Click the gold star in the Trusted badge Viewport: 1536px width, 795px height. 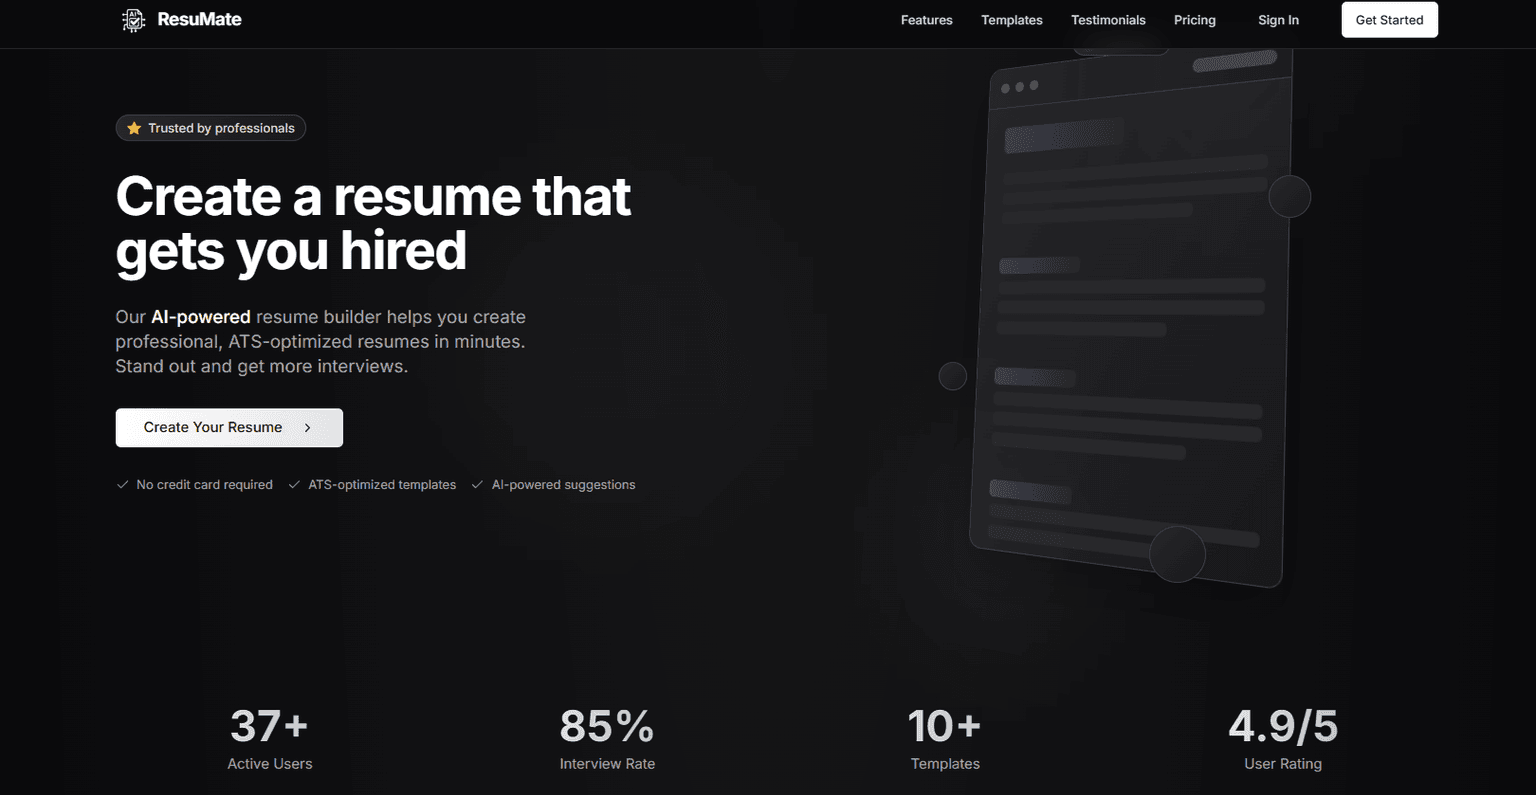134,128
